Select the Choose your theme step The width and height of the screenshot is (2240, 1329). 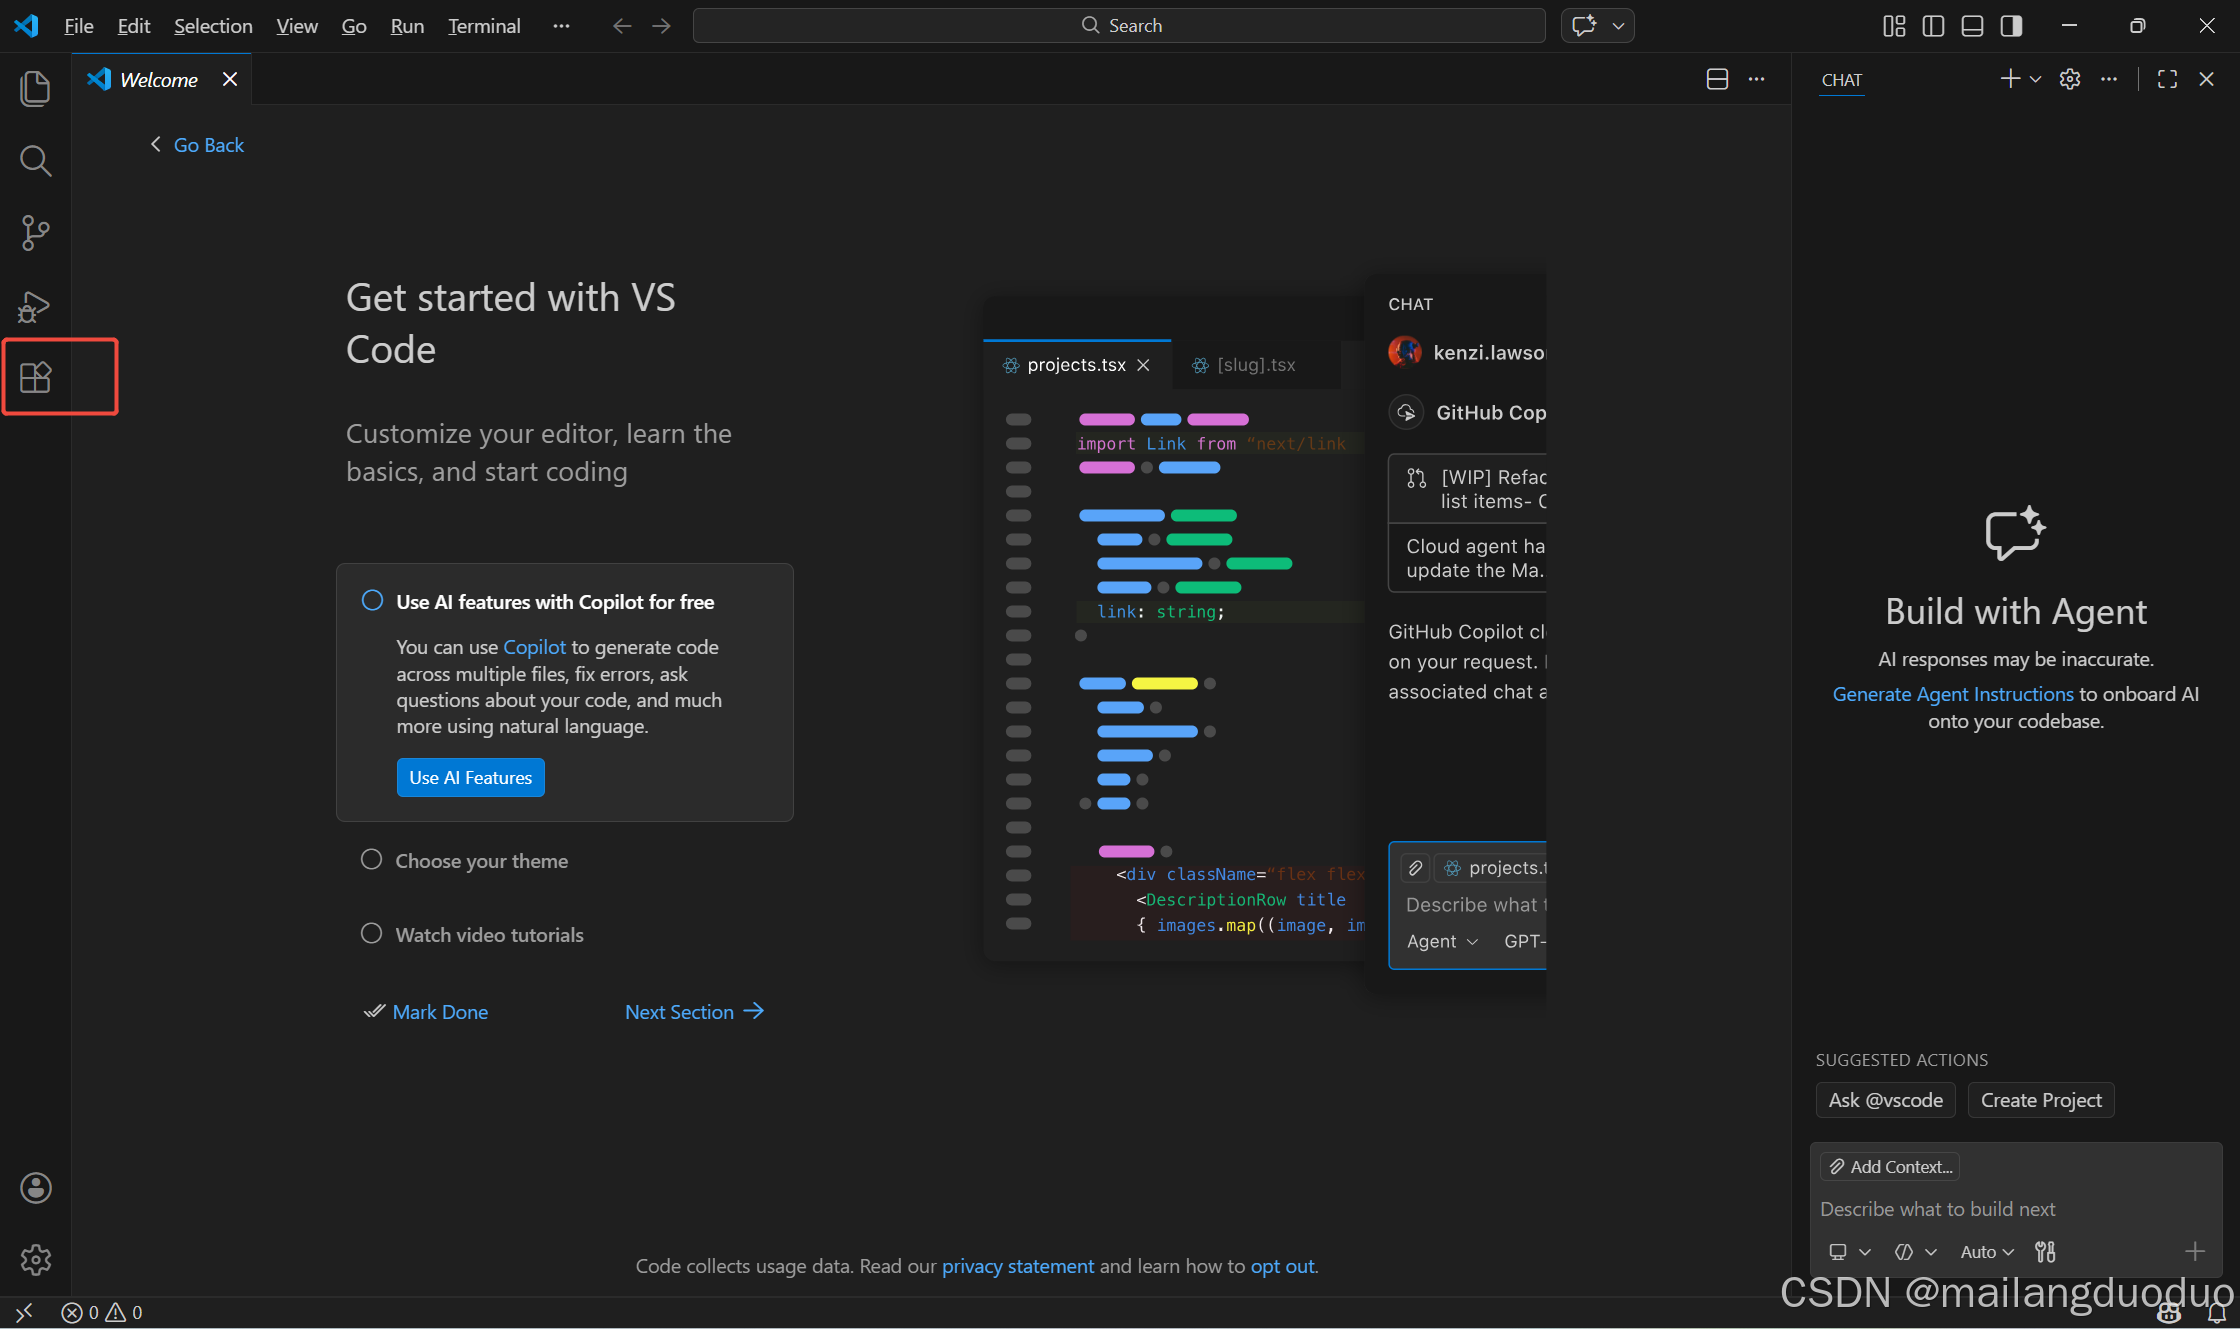(481, 861)
